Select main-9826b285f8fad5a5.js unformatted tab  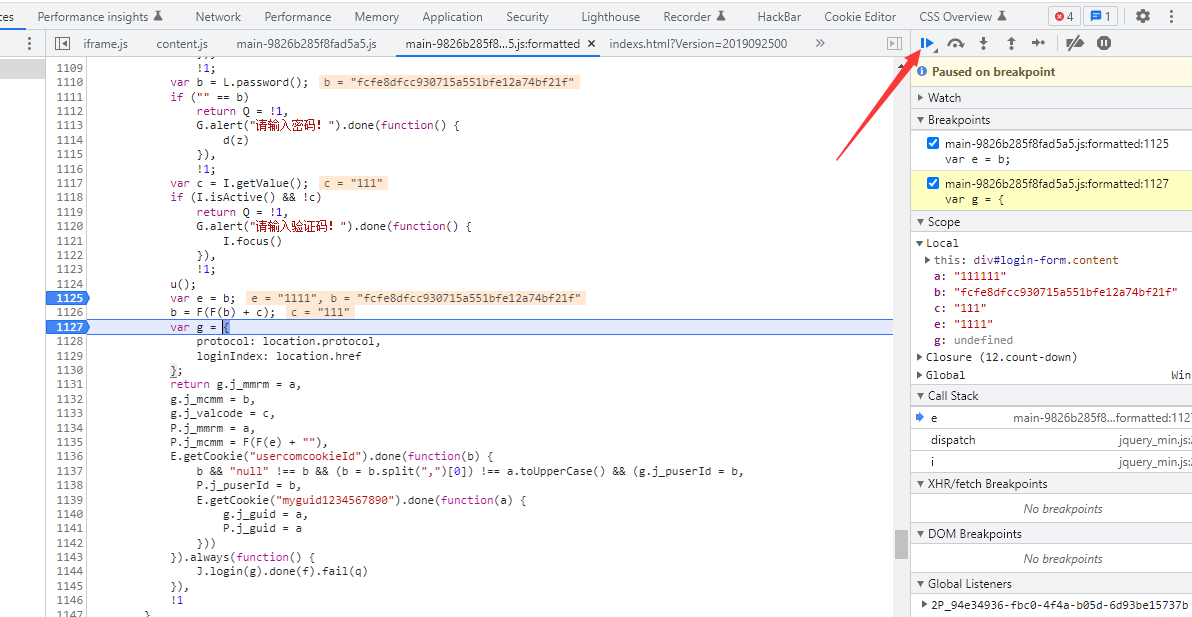click(306, 44)
